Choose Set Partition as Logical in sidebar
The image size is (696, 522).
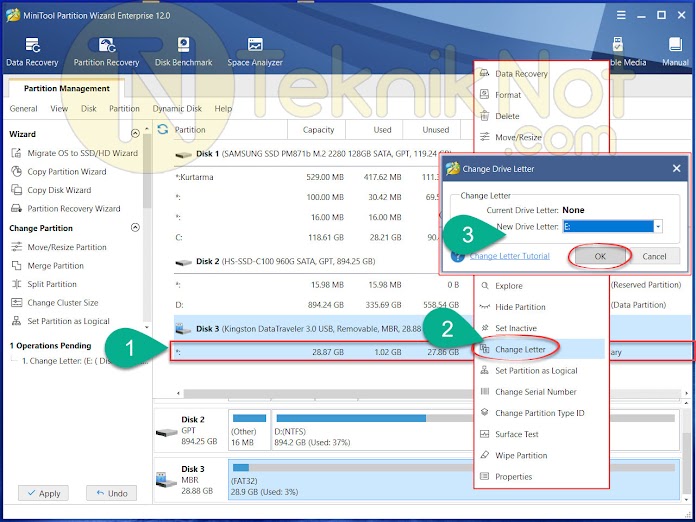point(60,321)
